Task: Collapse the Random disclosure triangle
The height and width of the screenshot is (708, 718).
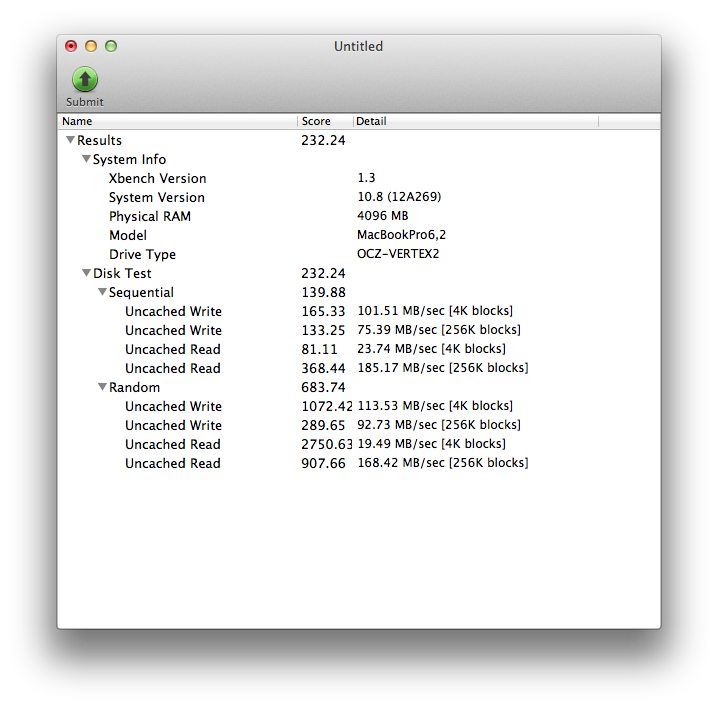Action: click(103, 387)
